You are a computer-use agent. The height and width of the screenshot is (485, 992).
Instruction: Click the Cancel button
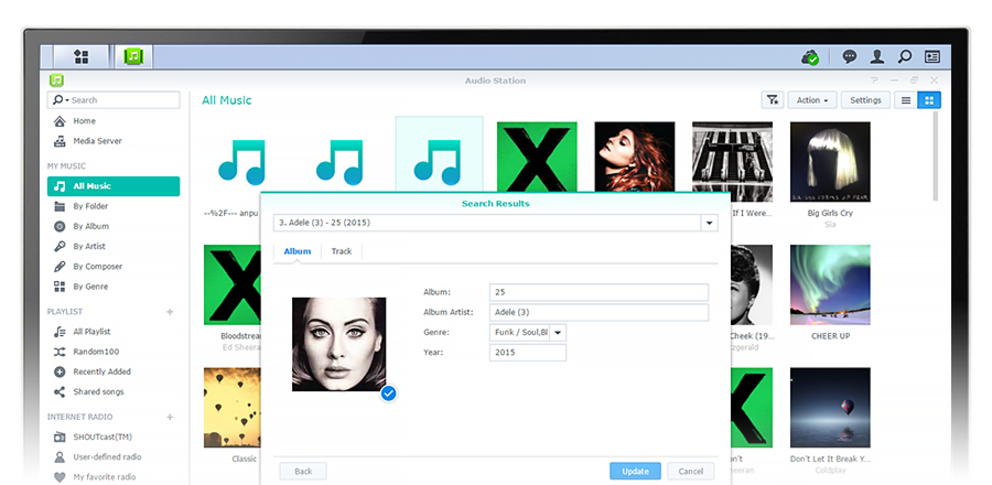690,471
